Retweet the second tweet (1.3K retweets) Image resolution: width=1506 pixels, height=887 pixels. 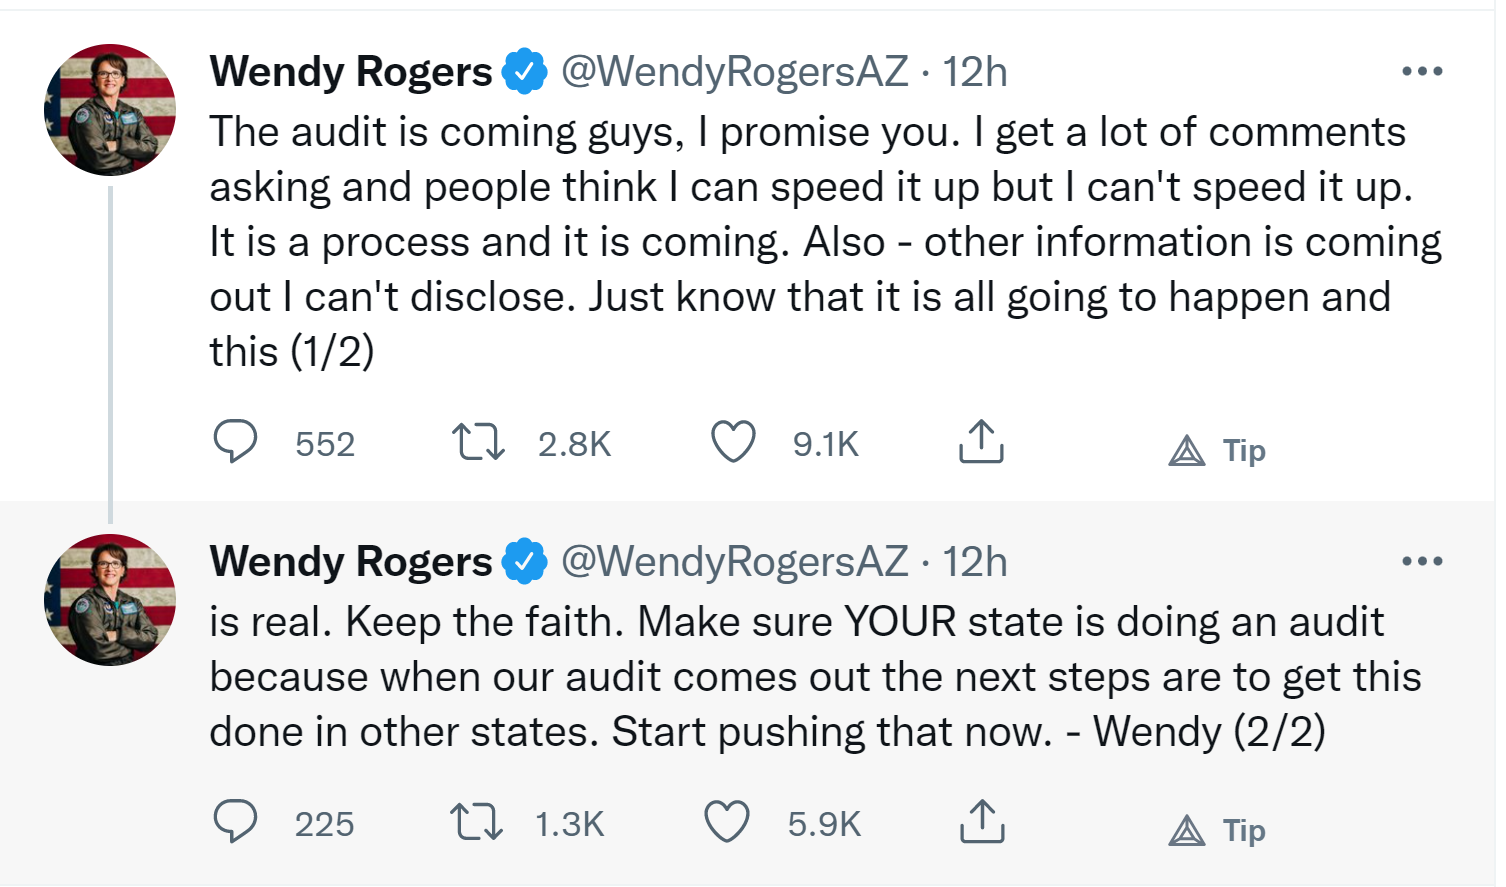tap(476, 822)
